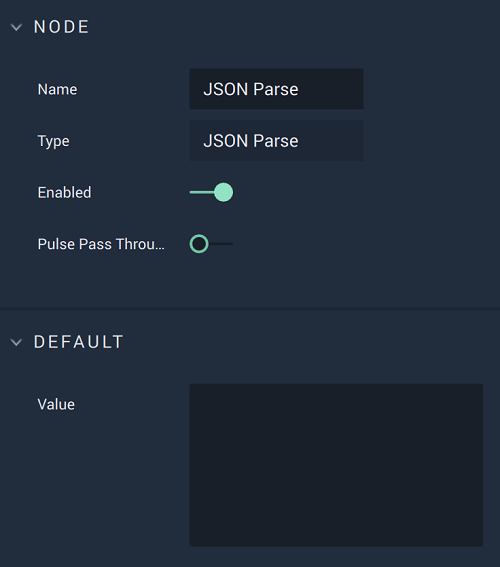Turn on the Pulse Pass Through toggle

pyautogui.click(x=211, y=244)
